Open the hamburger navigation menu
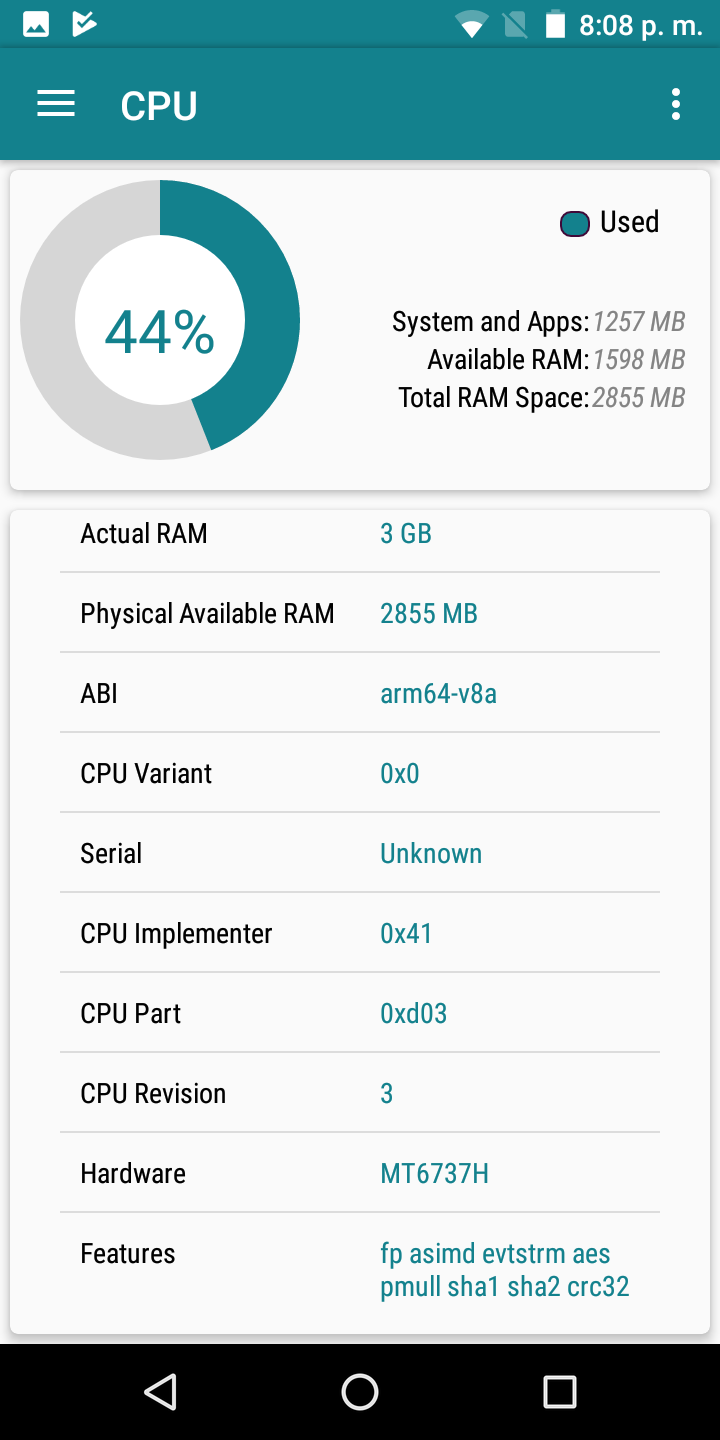The height and width of the screenshot is (1440, 720). [x=56, y=104]
